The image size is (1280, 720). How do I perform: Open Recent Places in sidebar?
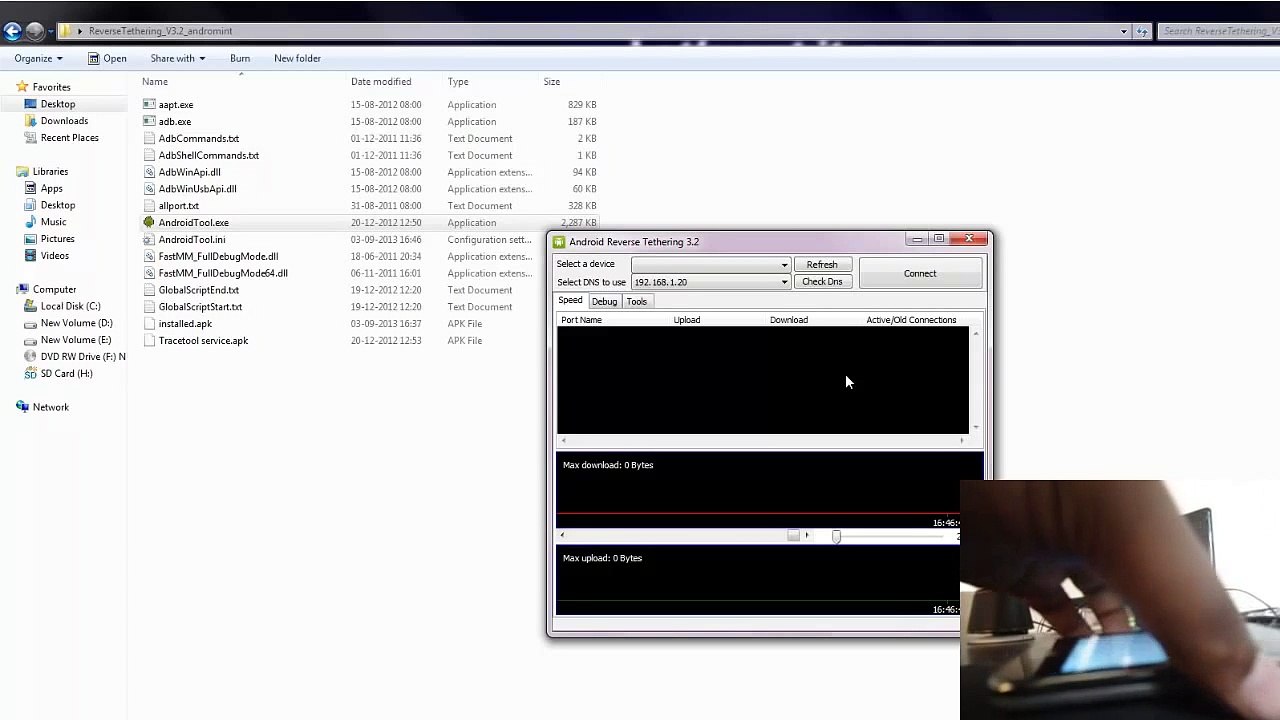(x=69, y=138)
